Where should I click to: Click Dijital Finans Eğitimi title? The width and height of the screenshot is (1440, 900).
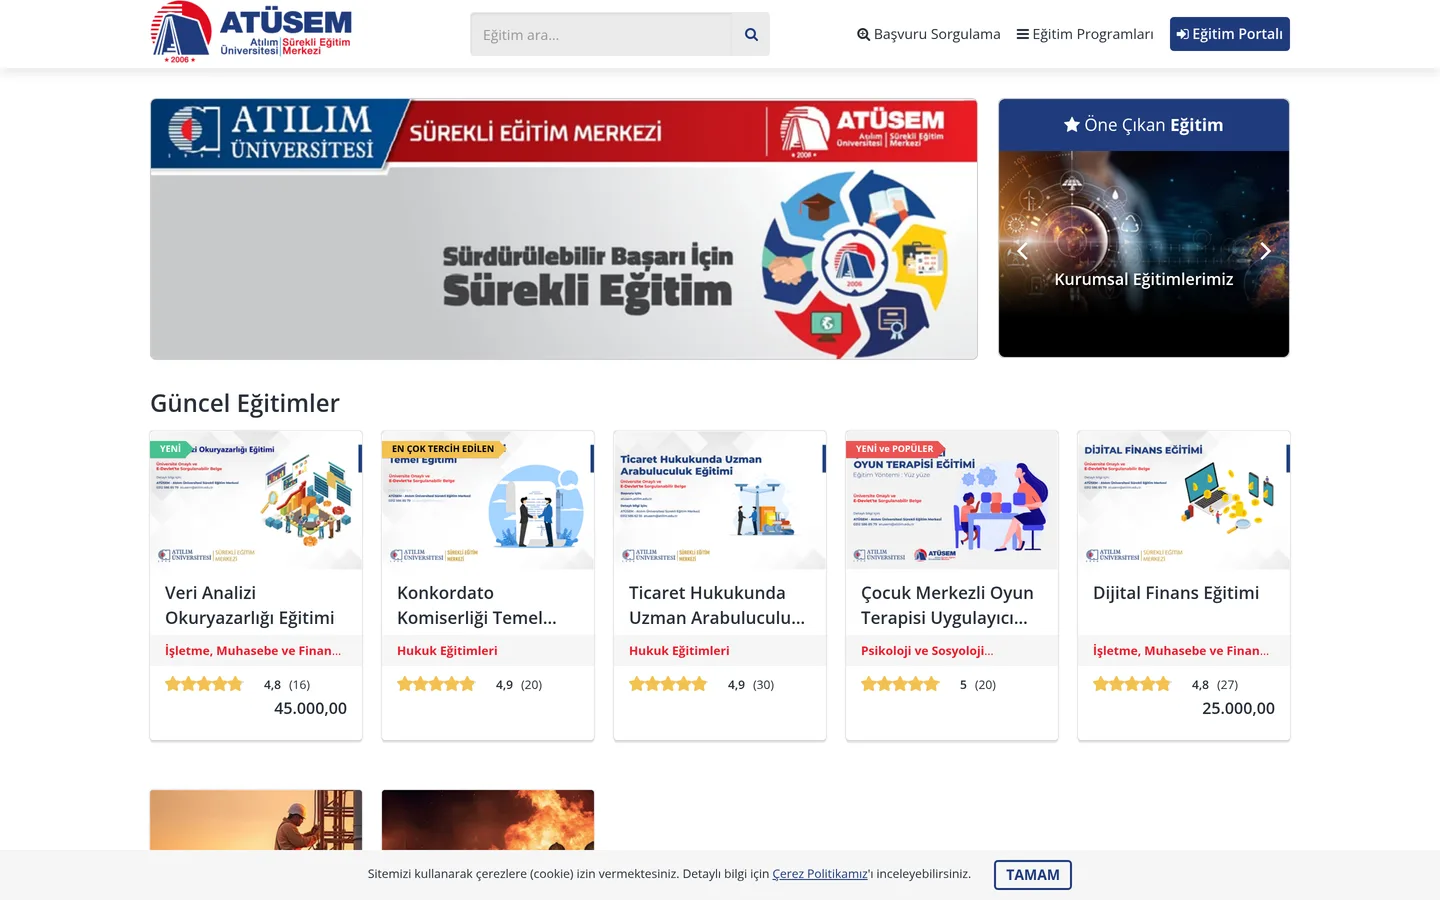click(x=1176, y=593)
